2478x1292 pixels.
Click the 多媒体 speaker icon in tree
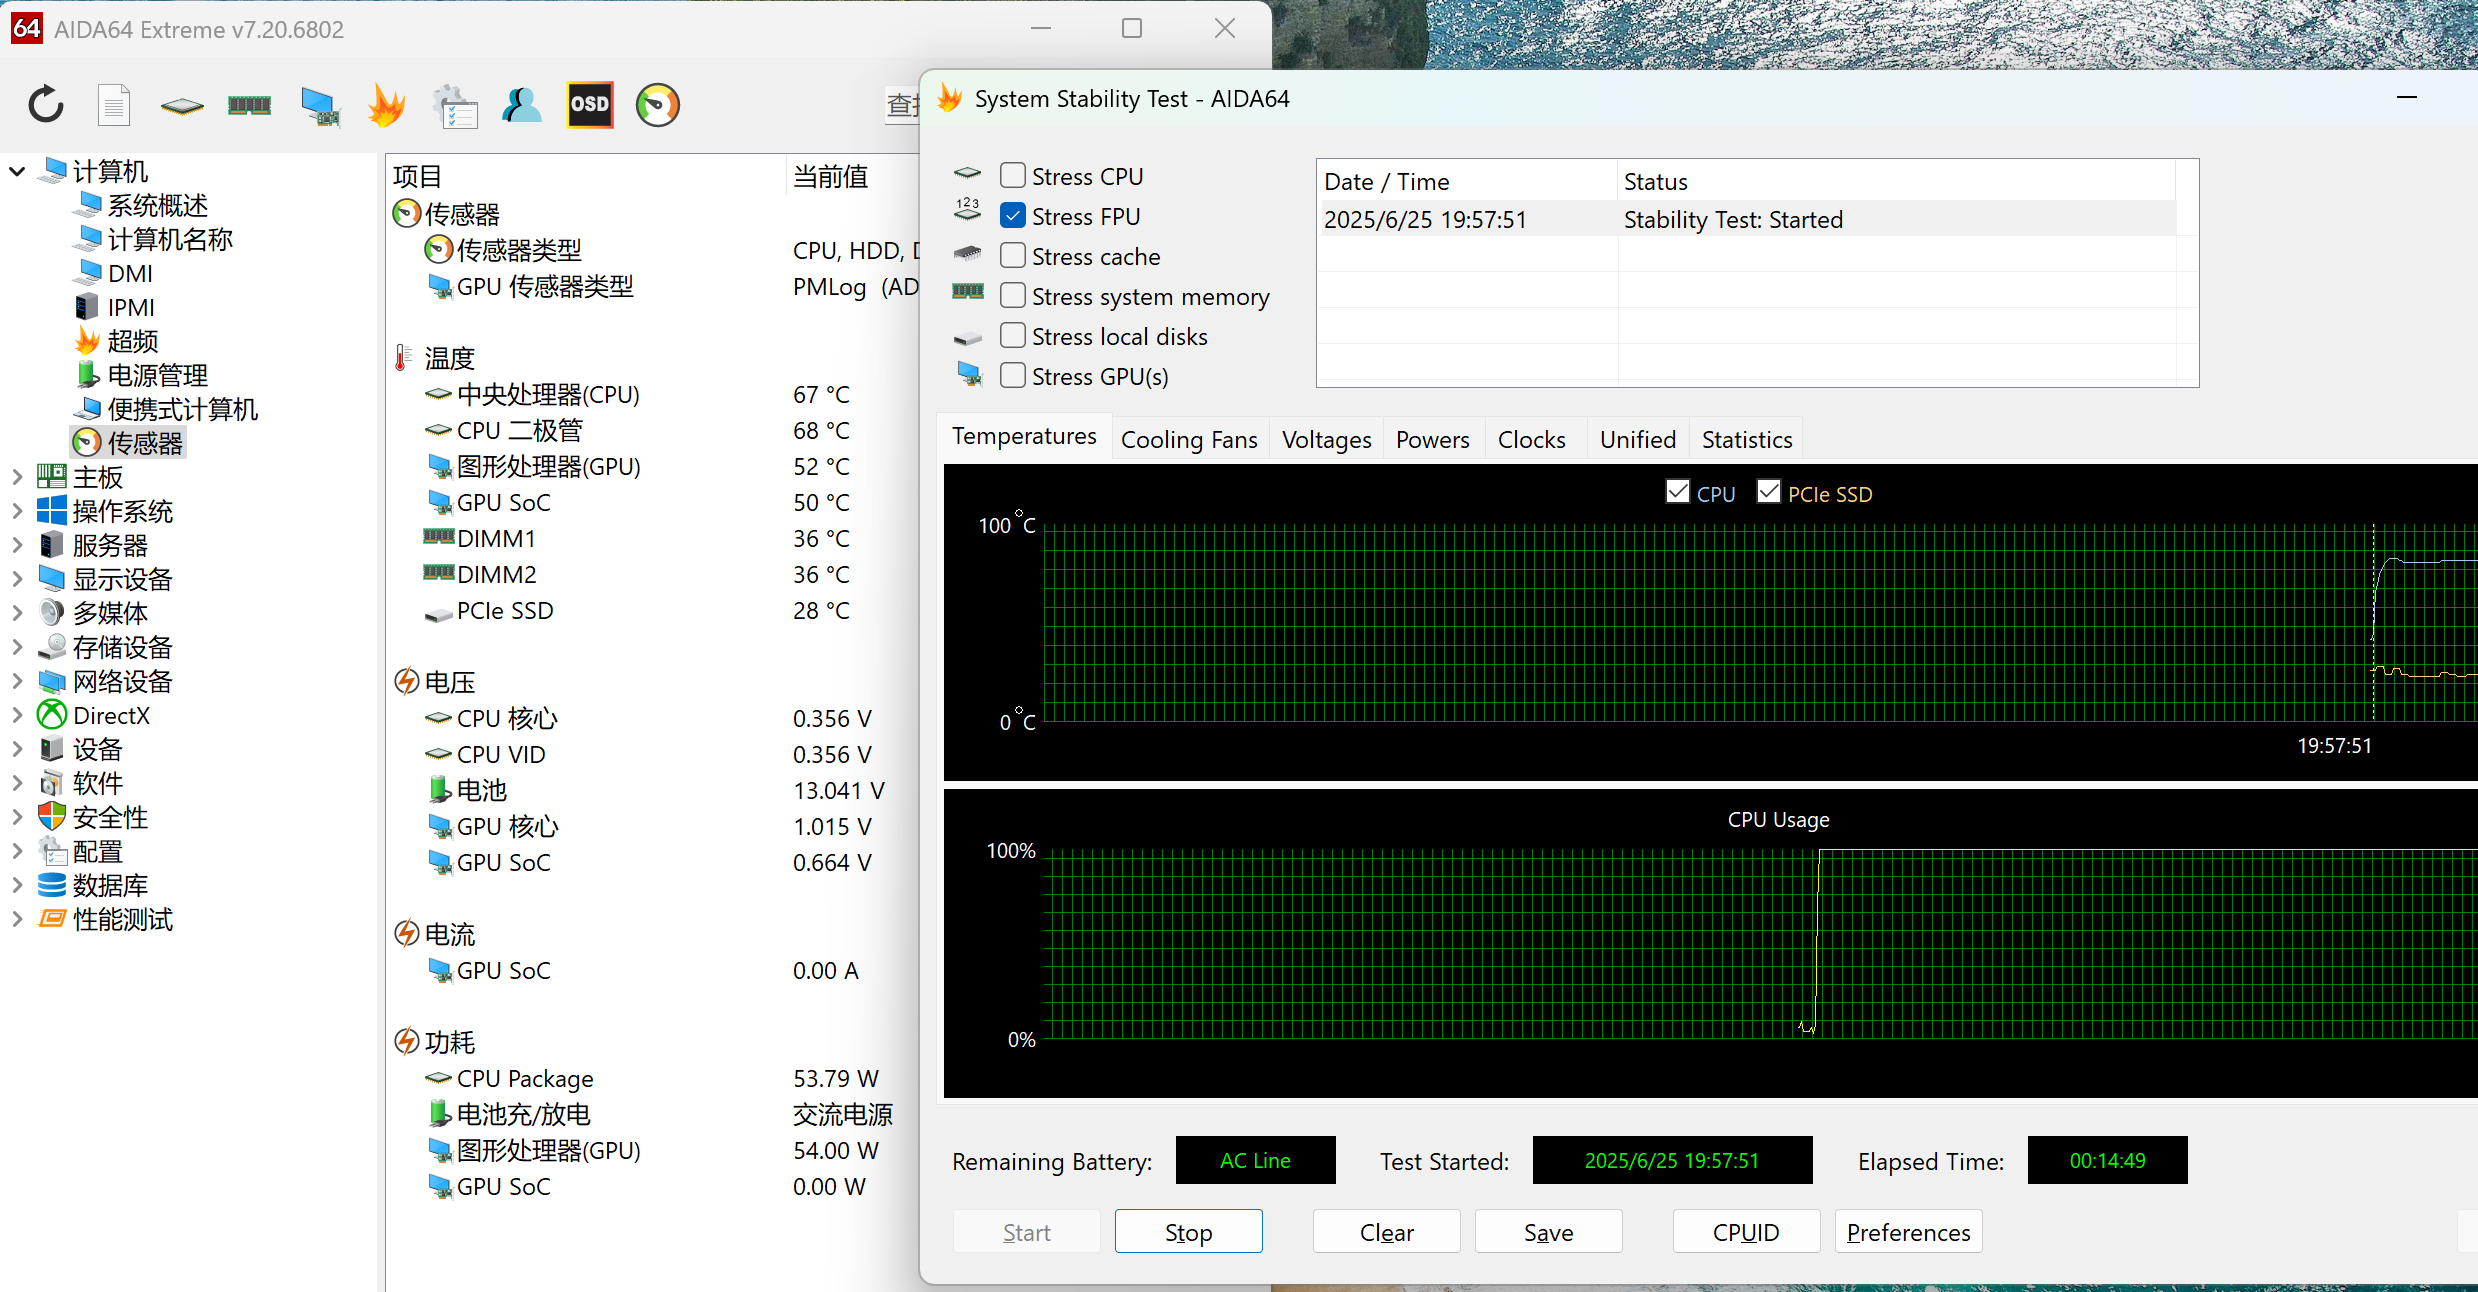click(x=52, y=613)
